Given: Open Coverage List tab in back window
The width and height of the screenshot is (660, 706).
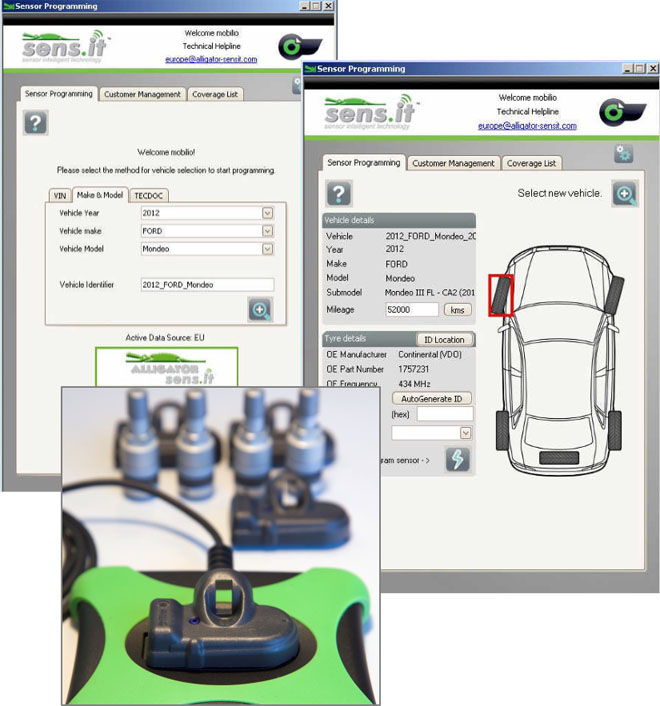Looking at the screenshot, I should click(x=215, y=94).
